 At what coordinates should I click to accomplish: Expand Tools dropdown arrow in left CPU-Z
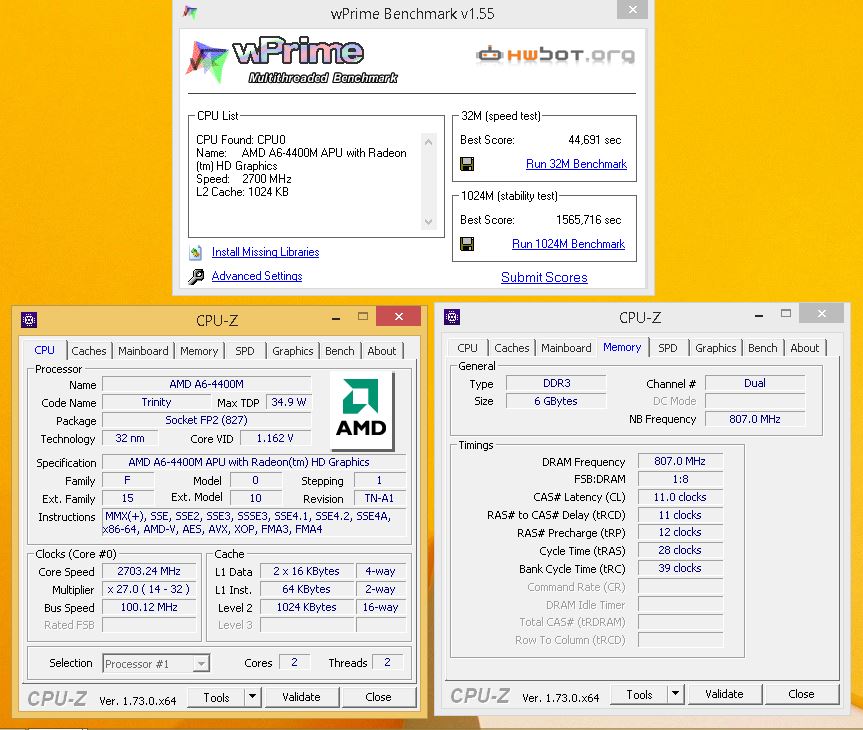252,696
